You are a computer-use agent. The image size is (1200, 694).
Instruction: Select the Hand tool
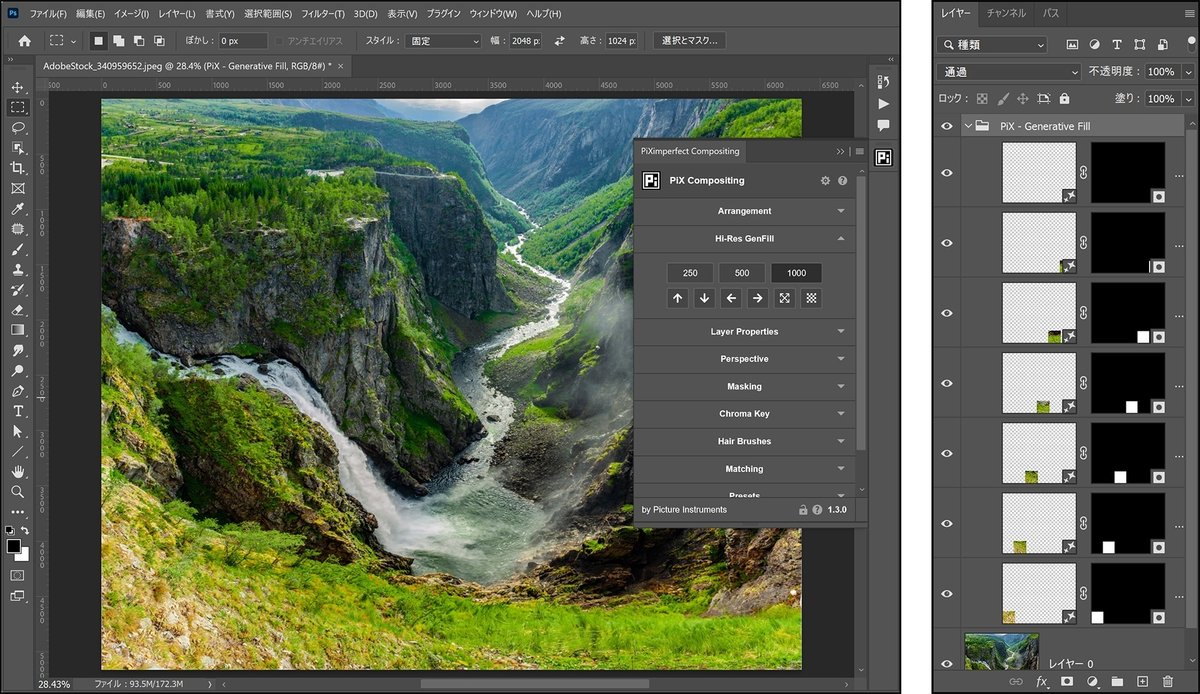(18, 472)
